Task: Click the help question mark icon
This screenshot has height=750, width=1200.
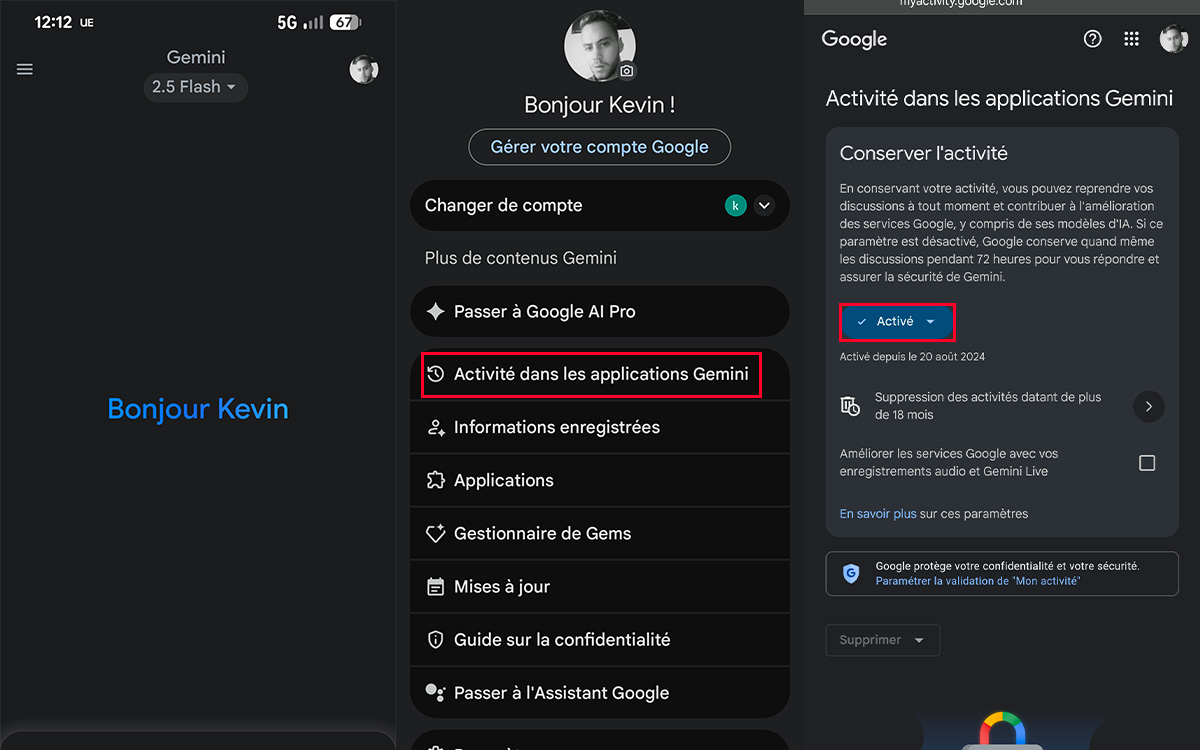Action: click(1092, 38)
